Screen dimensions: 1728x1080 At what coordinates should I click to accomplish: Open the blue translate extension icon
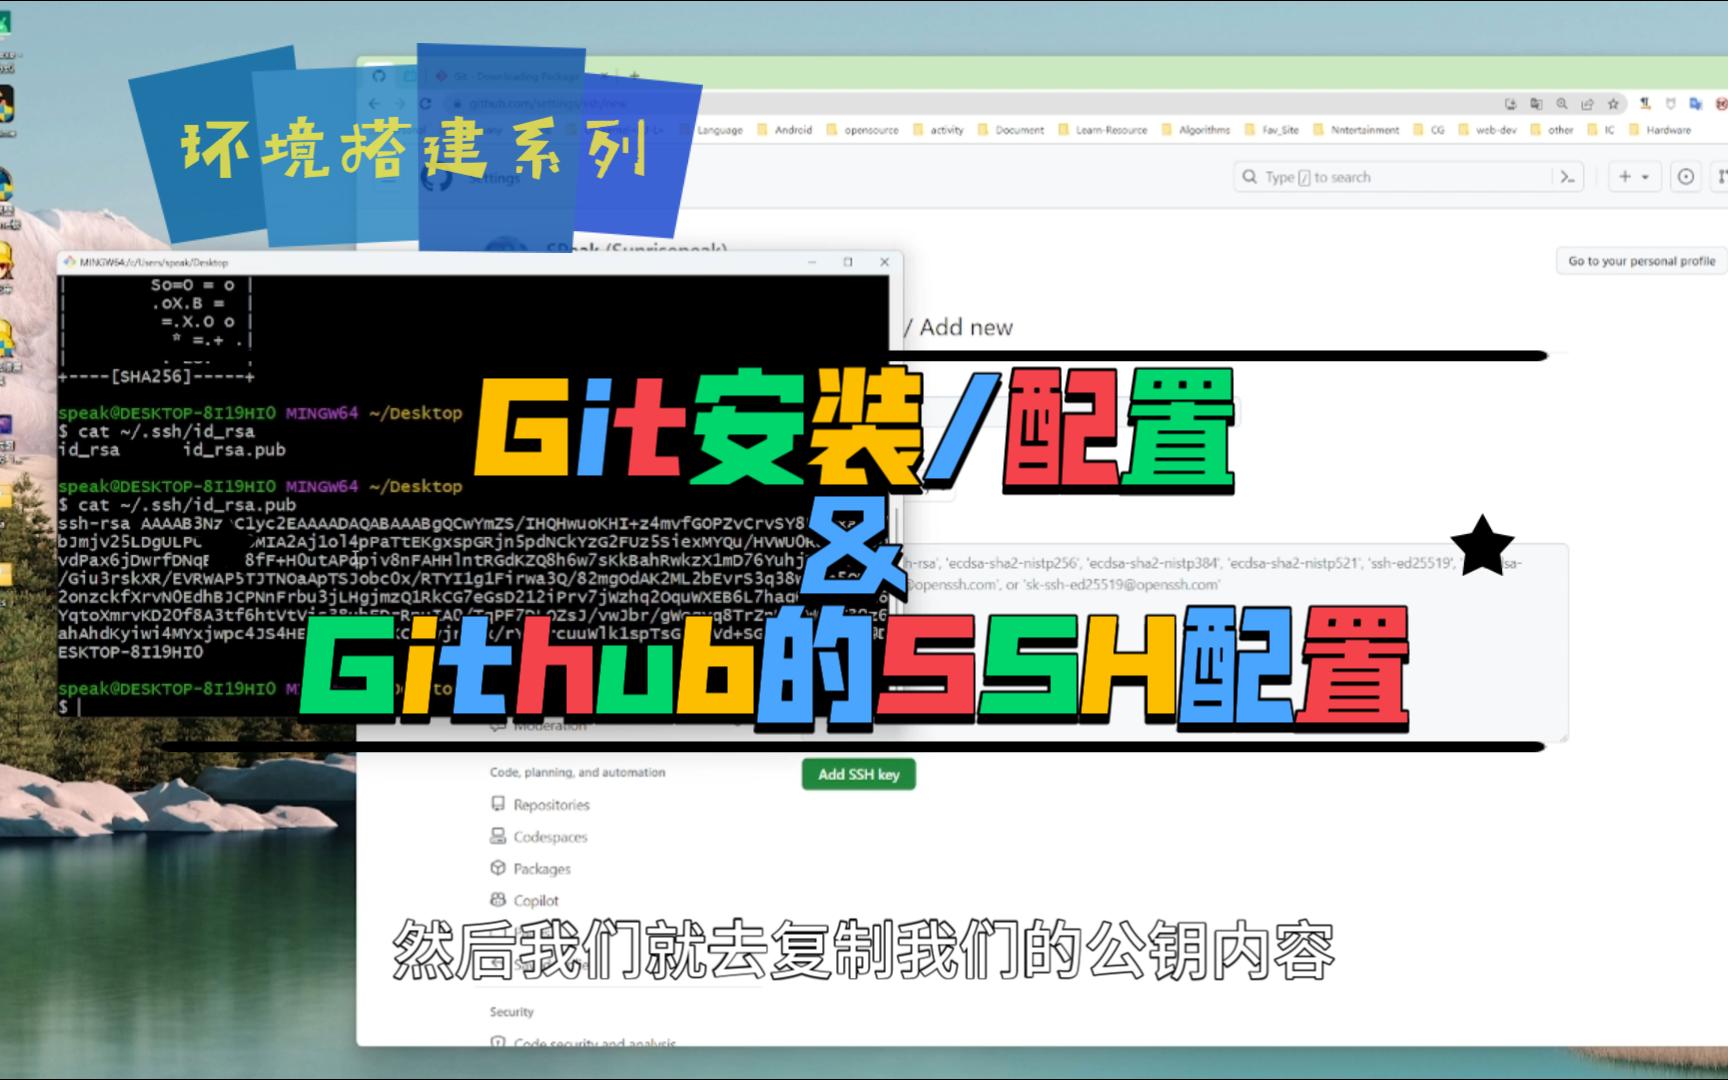tap(1696, 104)
